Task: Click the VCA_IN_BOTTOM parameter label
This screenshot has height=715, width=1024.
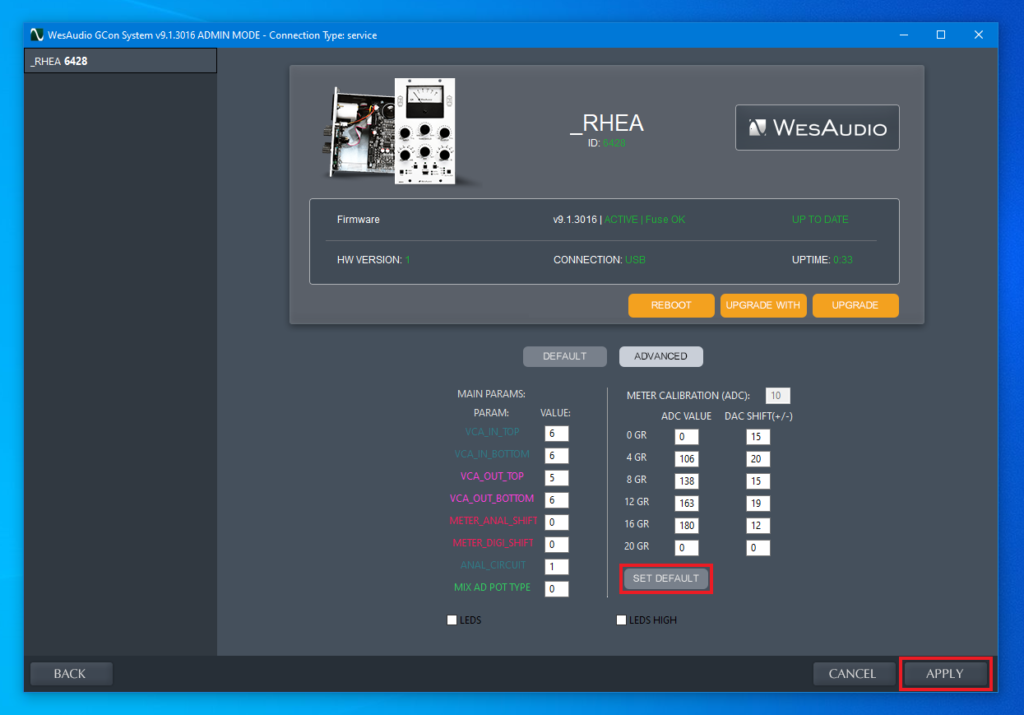Action: tap(492, 454)
